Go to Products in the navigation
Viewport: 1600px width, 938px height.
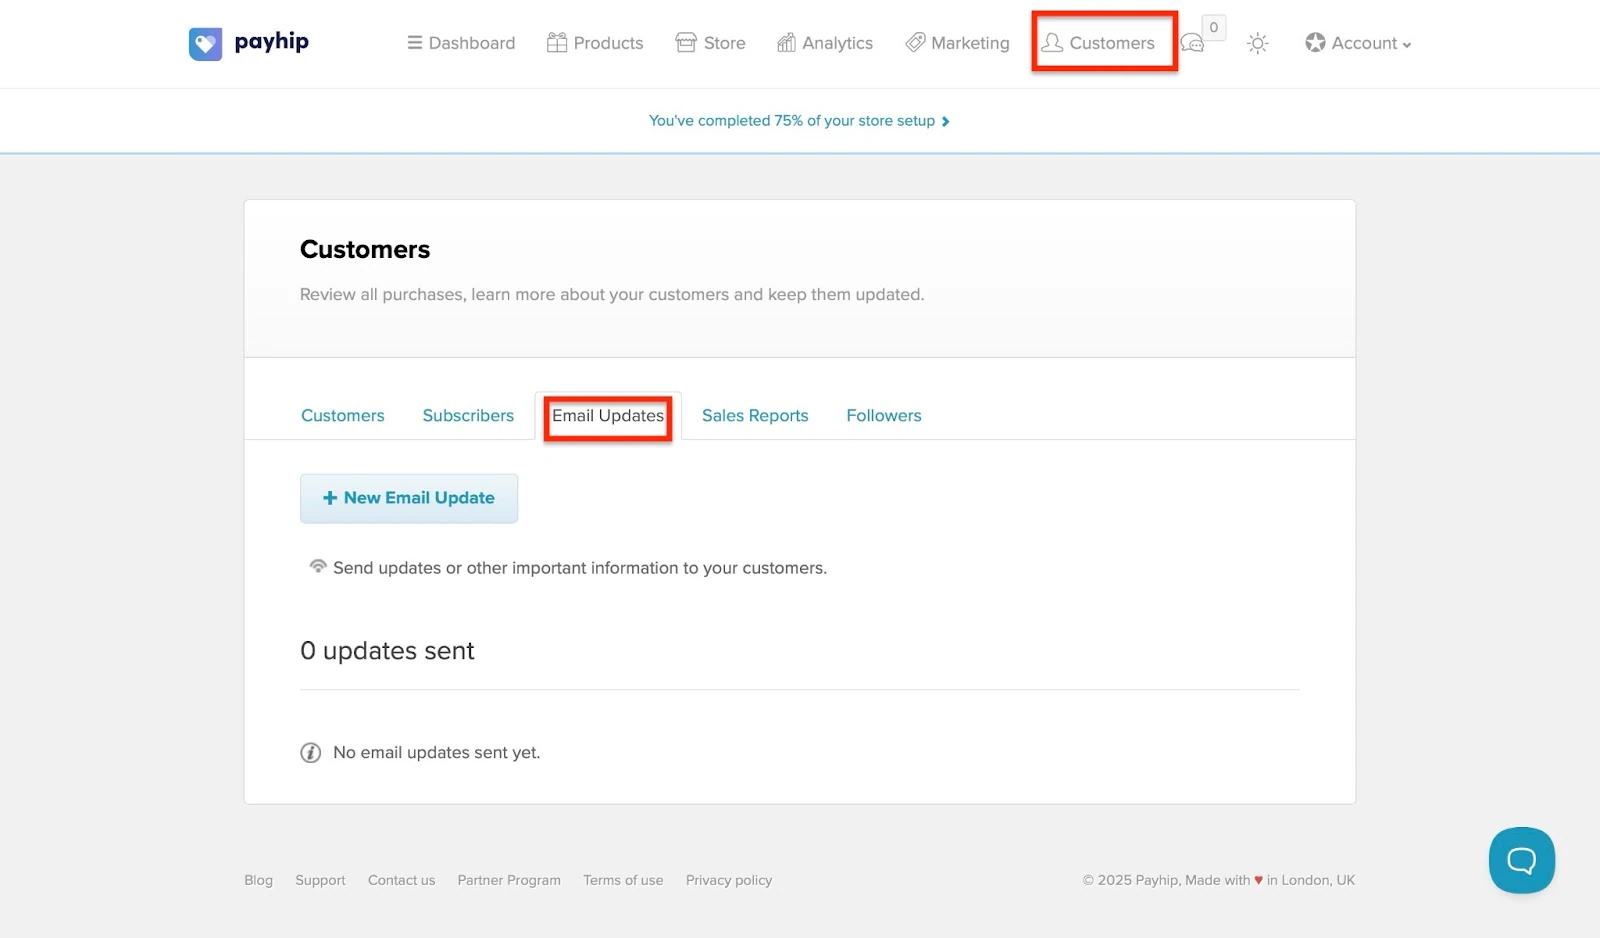pyautogui.click(x=595, y=43)
